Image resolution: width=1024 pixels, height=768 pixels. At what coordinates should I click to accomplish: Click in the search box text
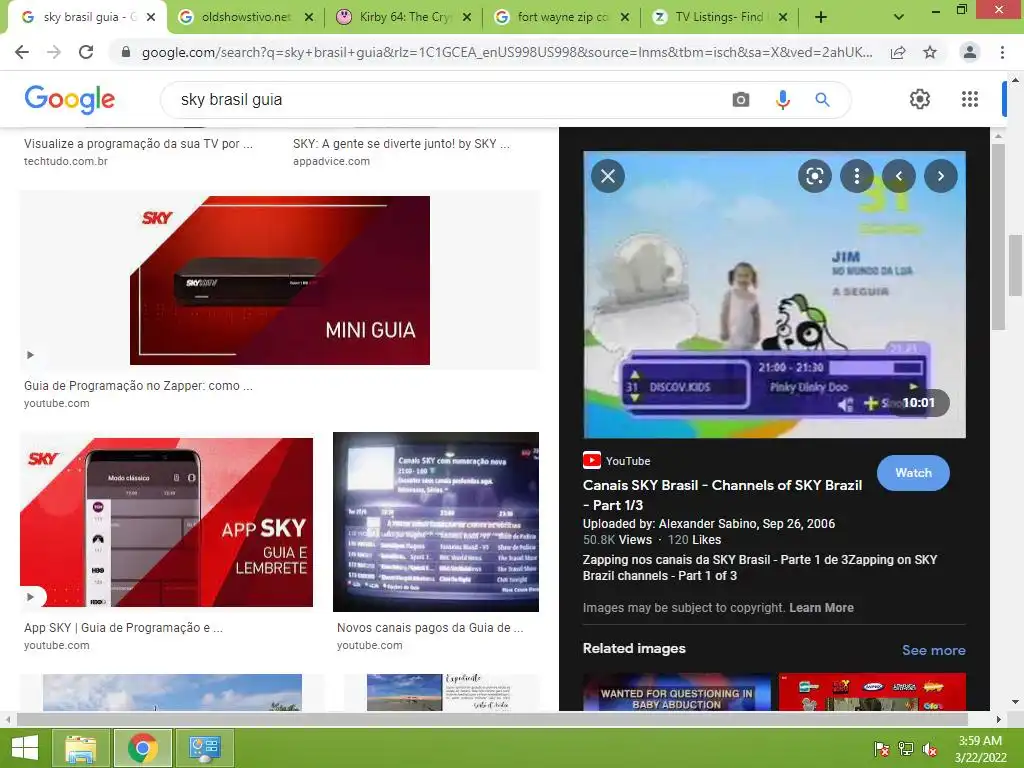(231, 99)
